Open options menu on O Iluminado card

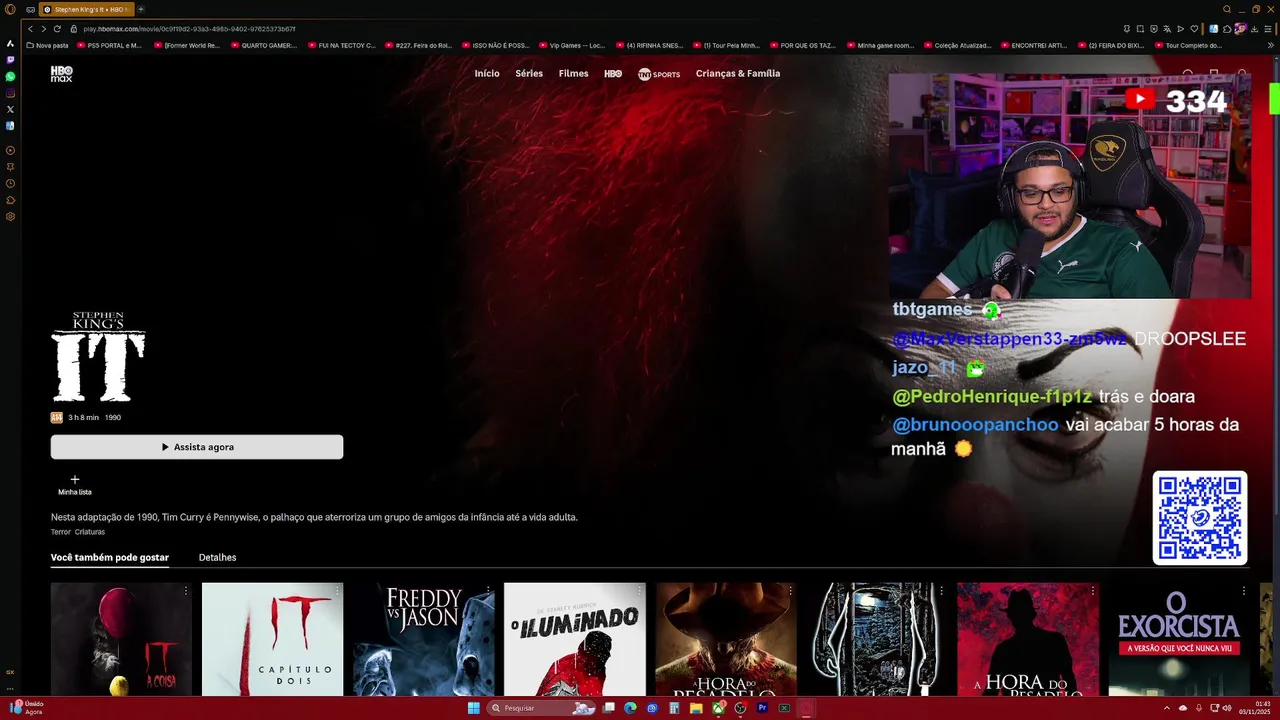click(639, 591)
